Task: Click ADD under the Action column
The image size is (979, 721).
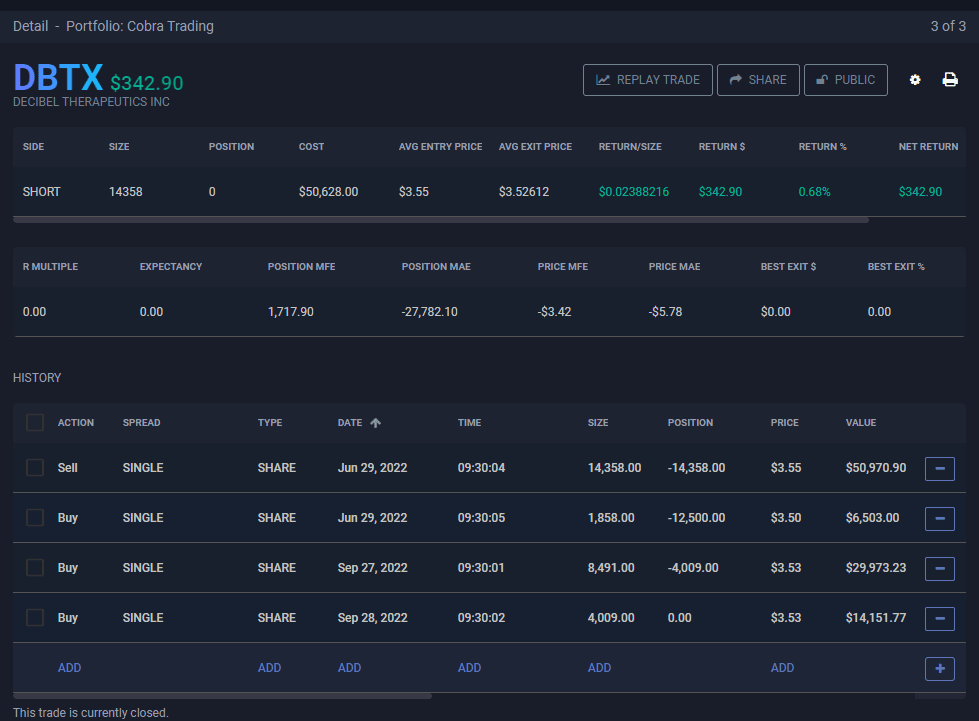Action: point(69,668)
